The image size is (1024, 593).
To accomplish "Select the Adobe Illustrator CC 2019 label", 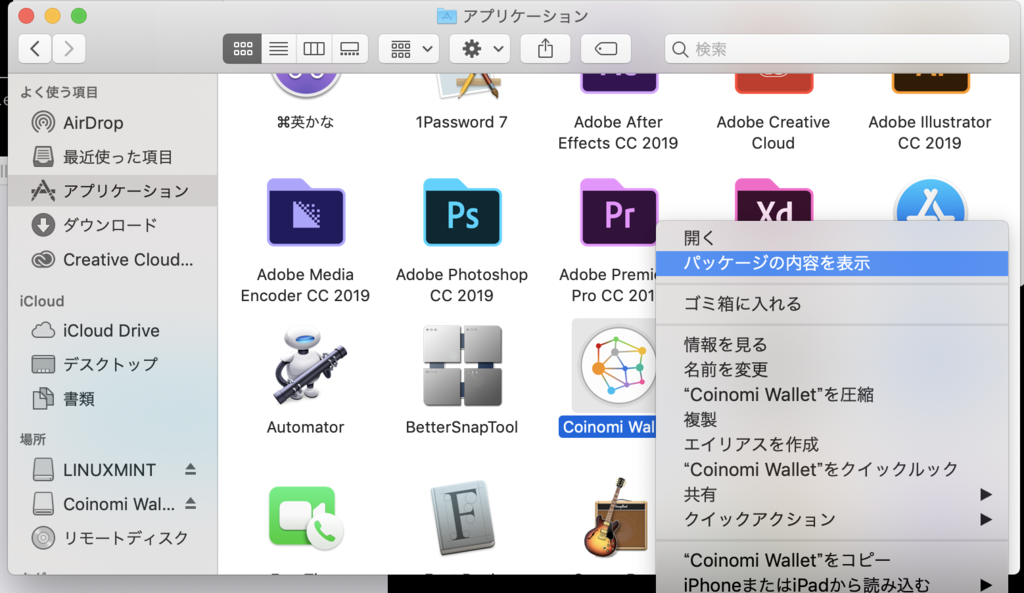I will click(929, 133).
